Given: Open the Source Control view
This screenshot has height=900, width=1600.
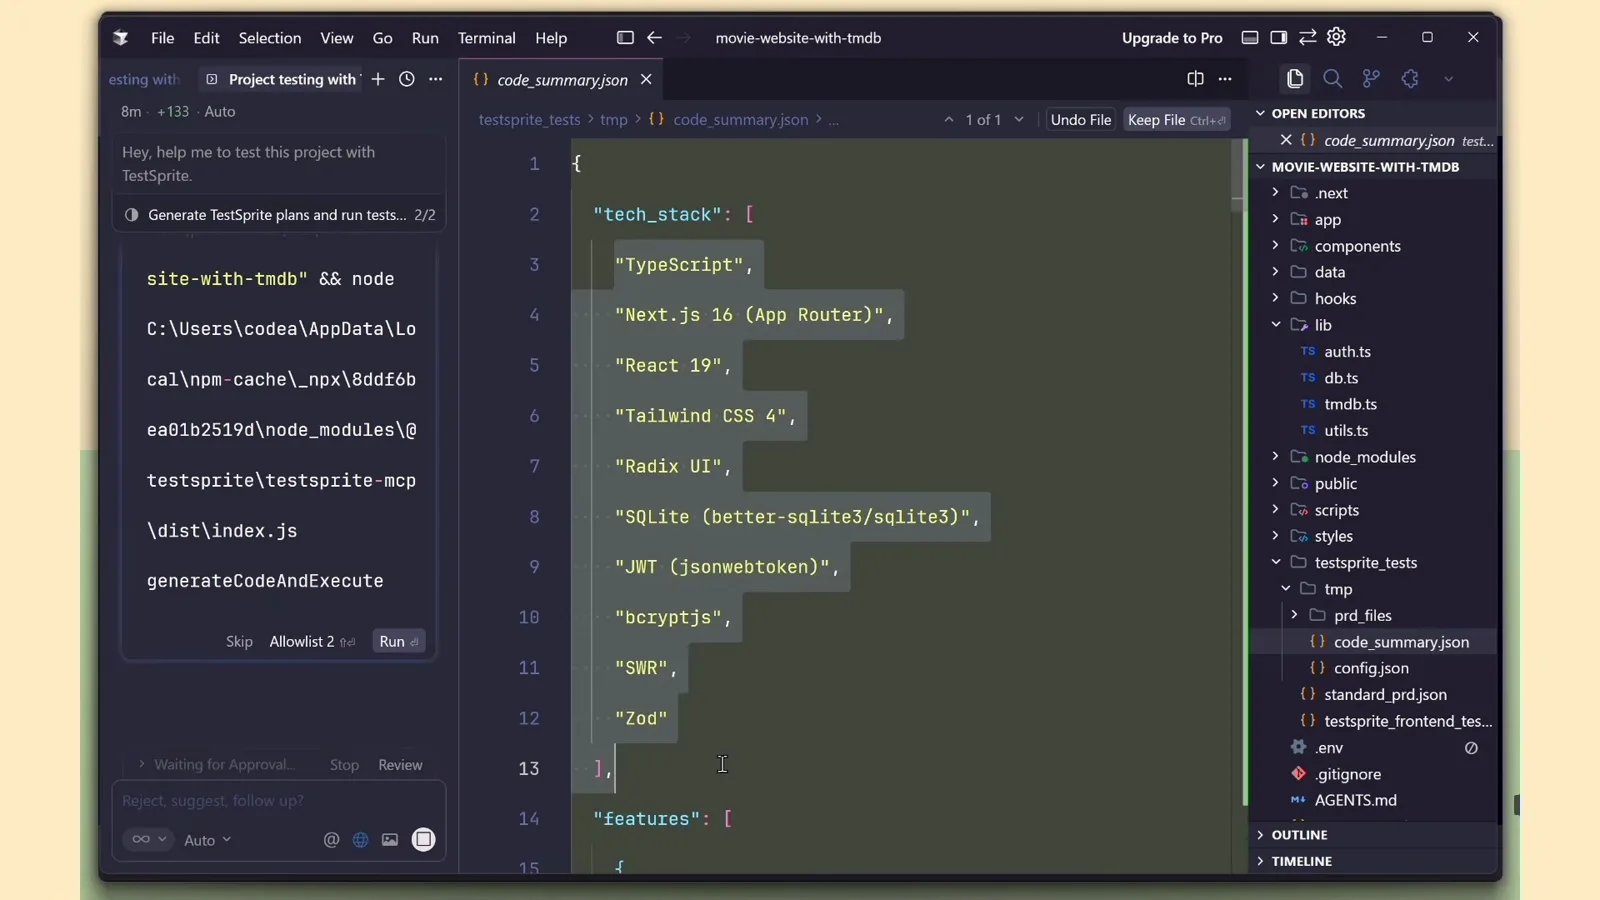Looking at the screenshot, I should (x=1371, y=78).
